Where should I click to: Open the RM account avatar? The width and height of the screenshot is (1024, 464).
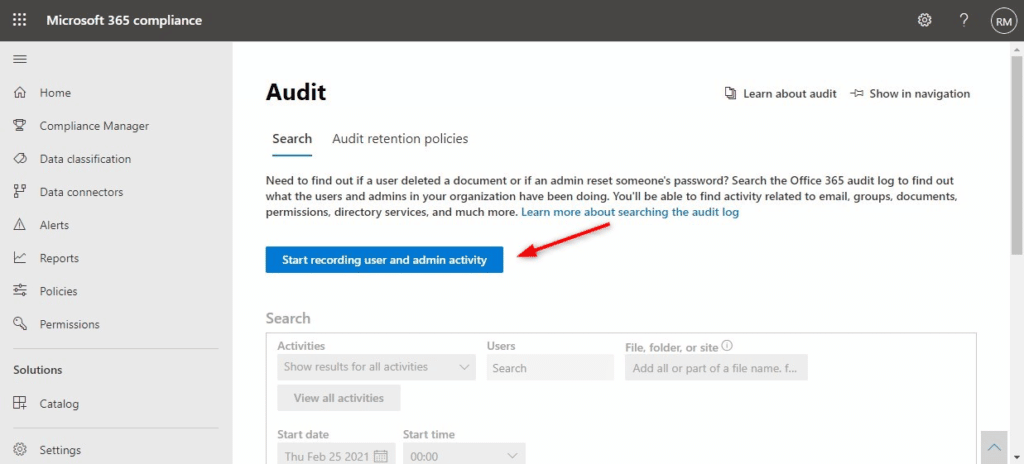(1002, 21)
